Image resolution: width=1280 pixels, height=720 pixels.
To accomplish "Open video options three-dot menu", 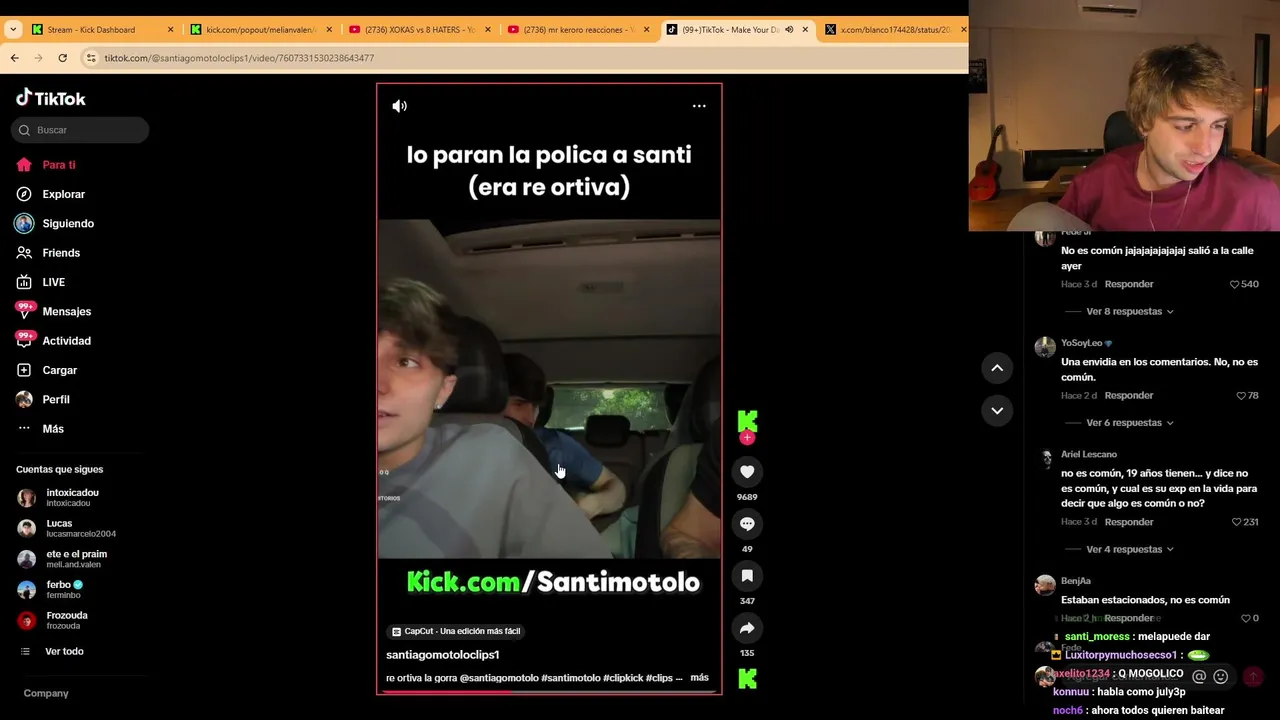I will 699,106.
